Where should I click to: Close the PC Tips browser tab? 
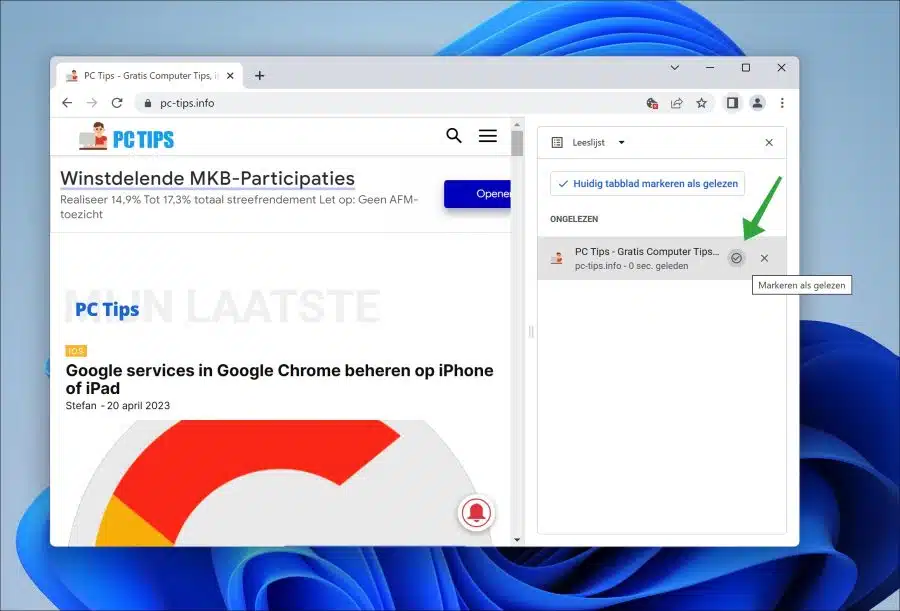click(x=230, y=76)
